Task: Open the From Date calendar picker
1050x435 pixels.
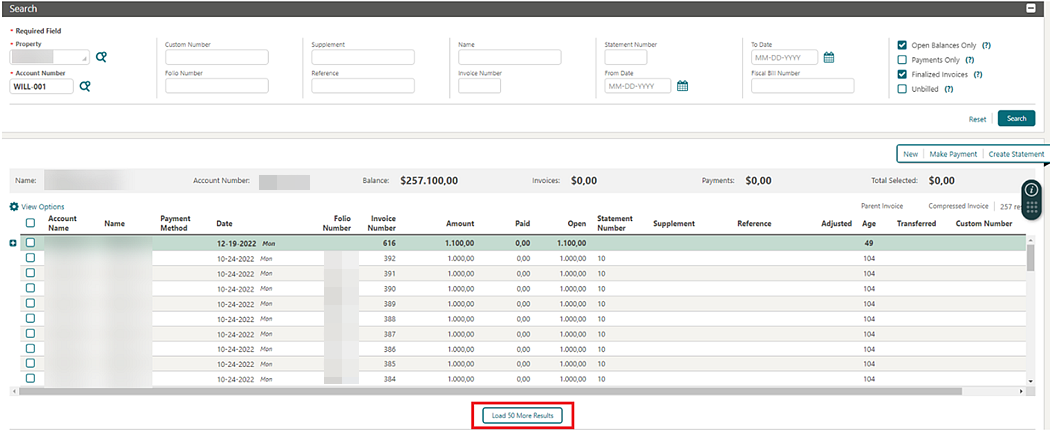Action: 682,86
